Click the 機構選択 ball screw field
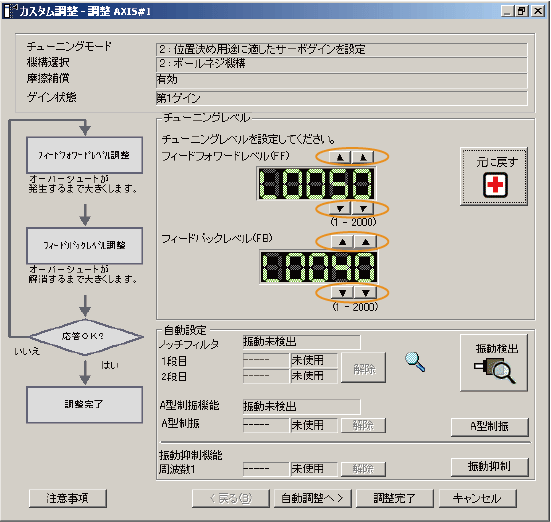551x522 pixels. coord(341,64)
